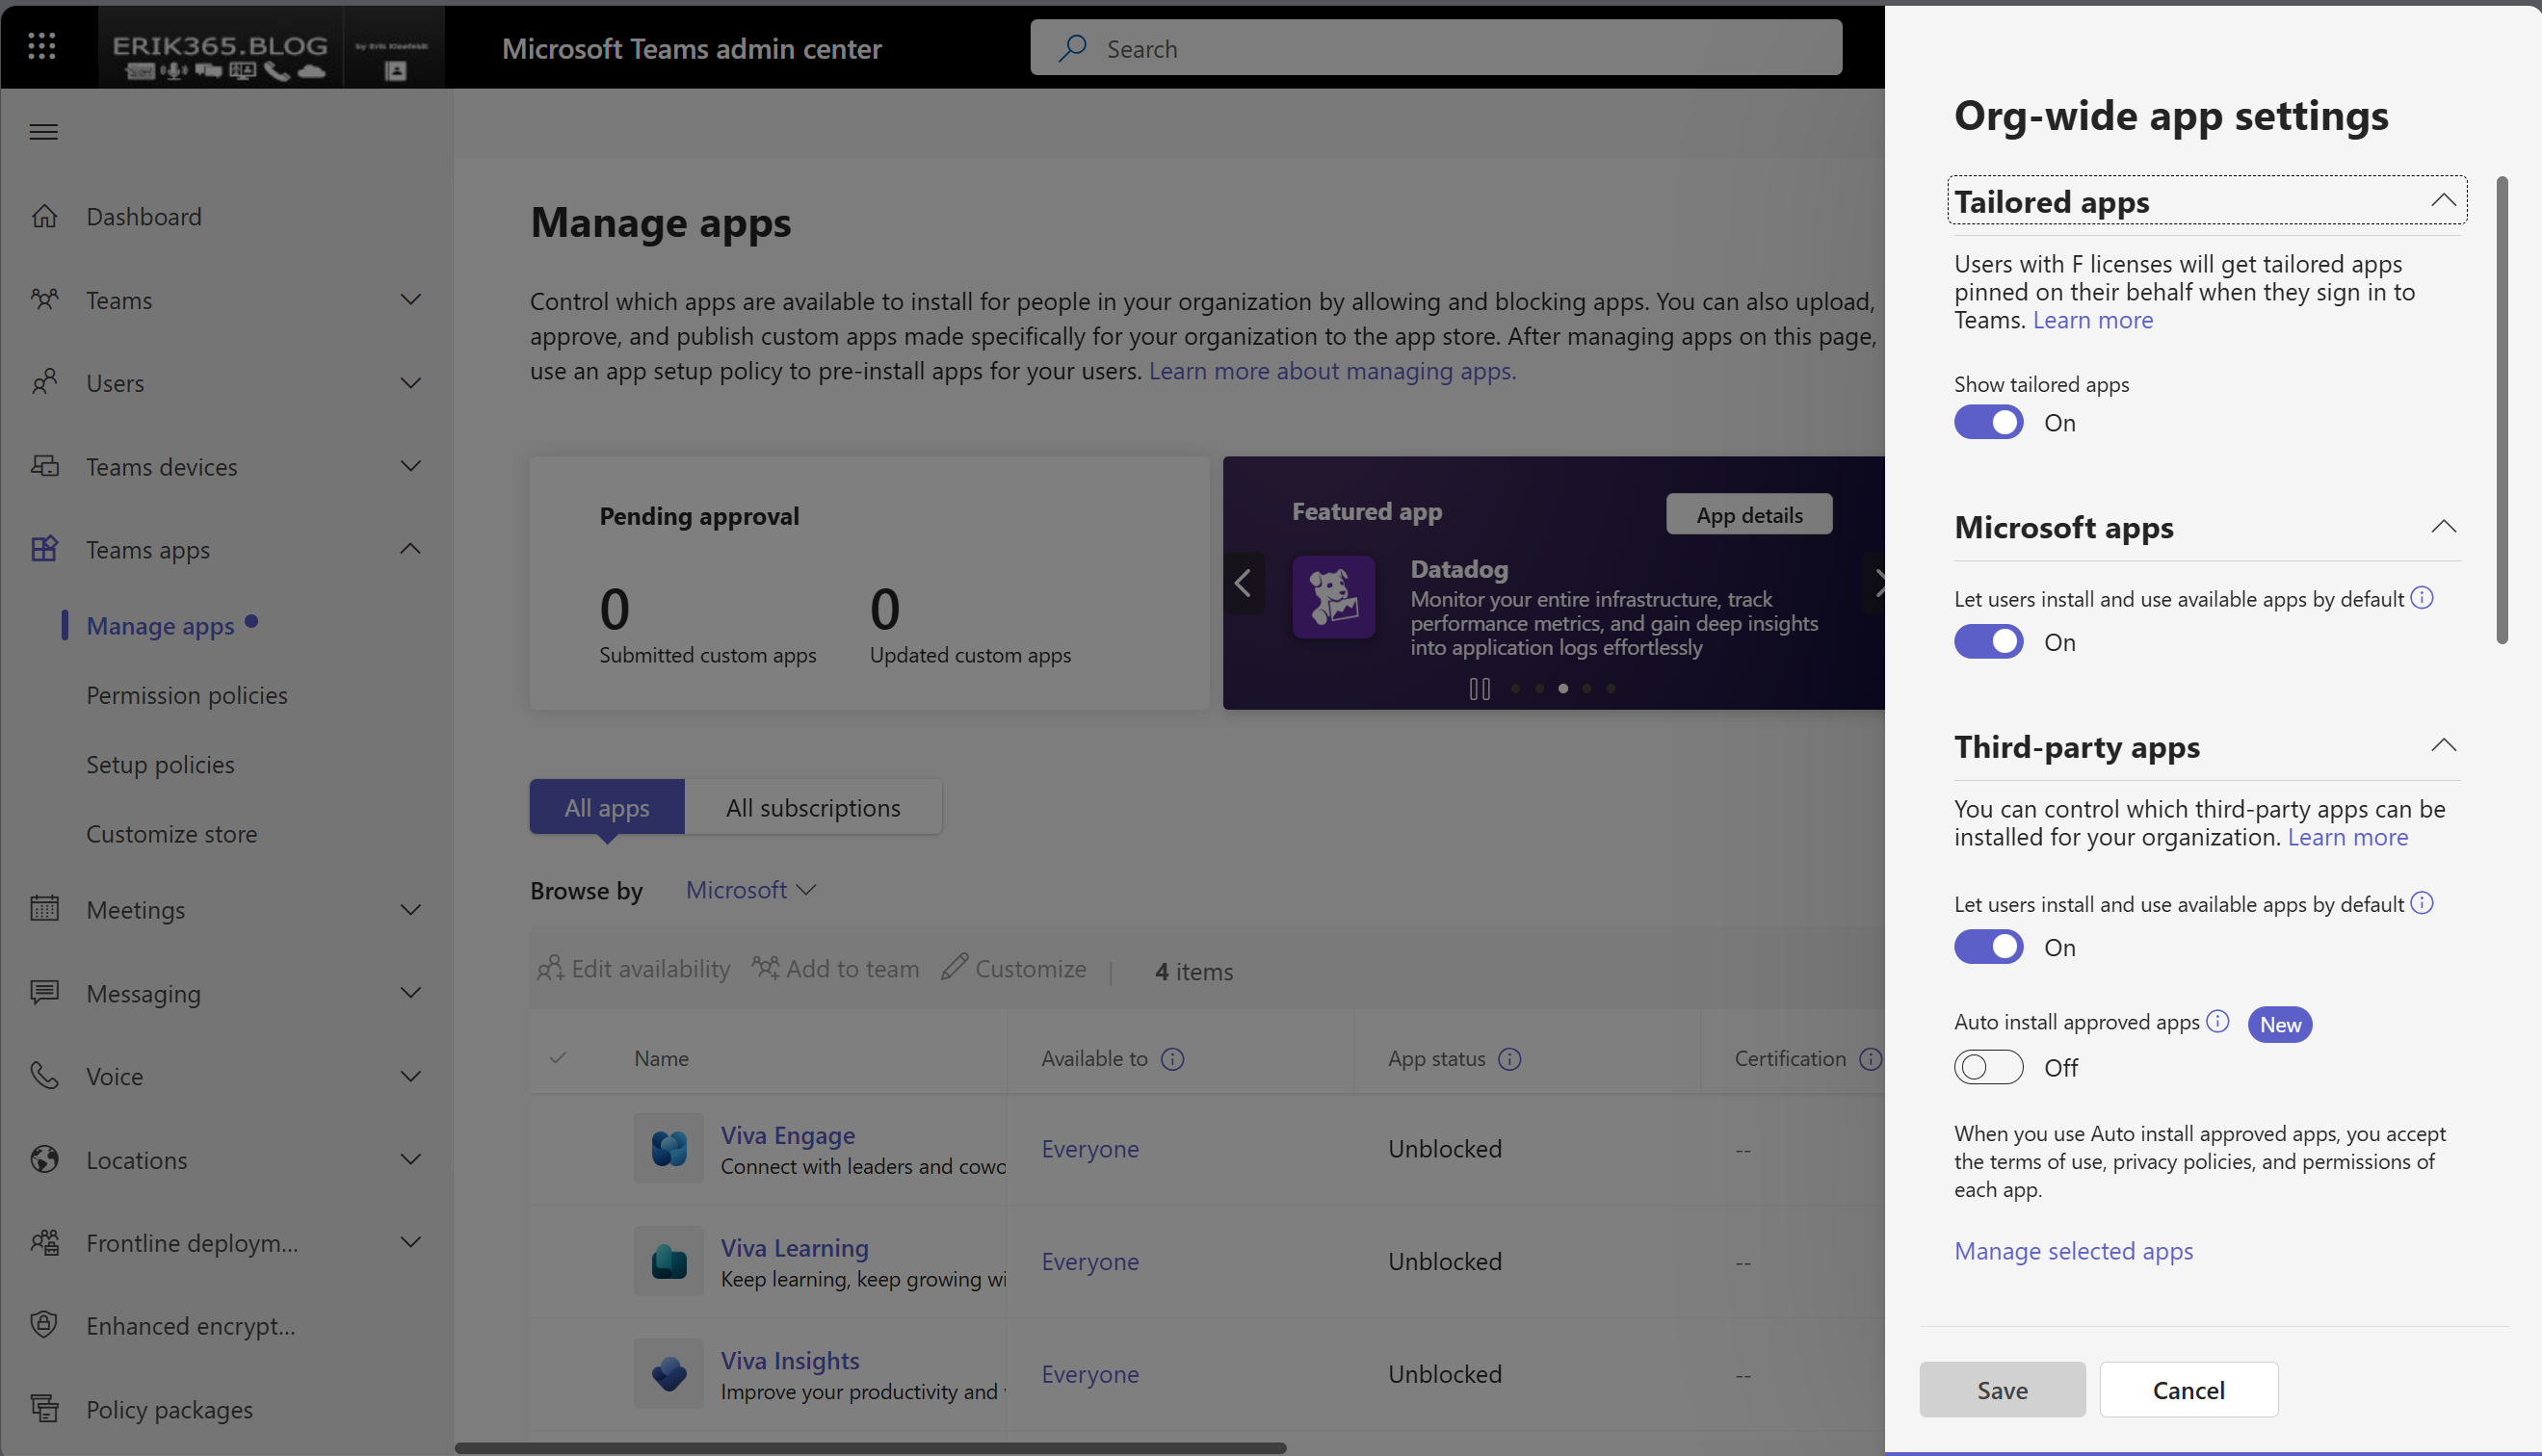Click the info icon next to Auto install approved apps
This screenshot has width=2542, height=1456.
click(2217, 1021)
